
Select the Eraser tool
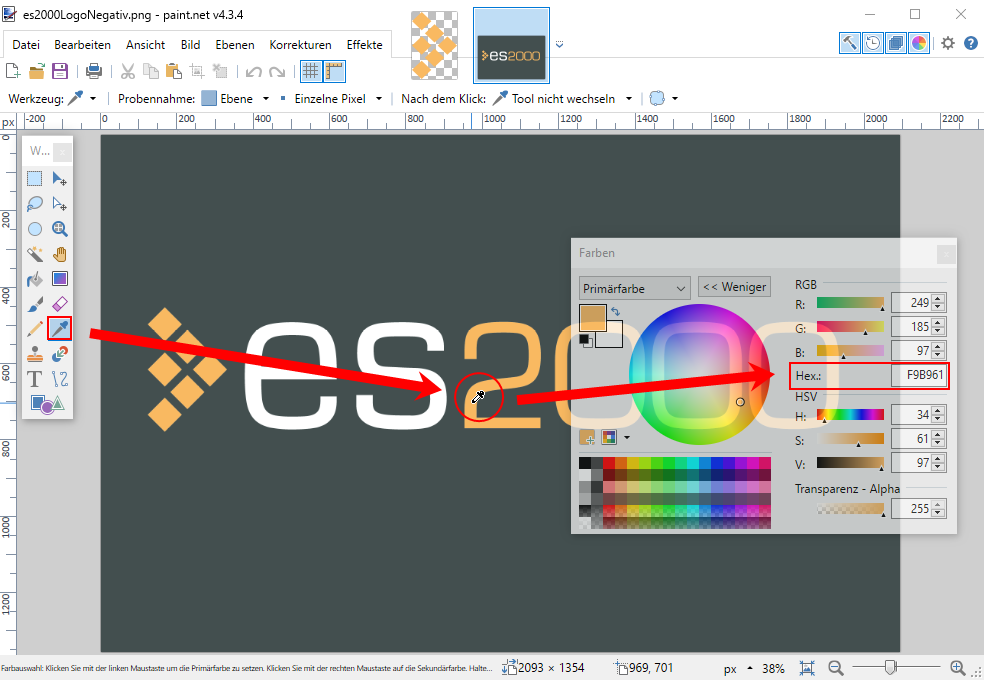pos(60,304)
